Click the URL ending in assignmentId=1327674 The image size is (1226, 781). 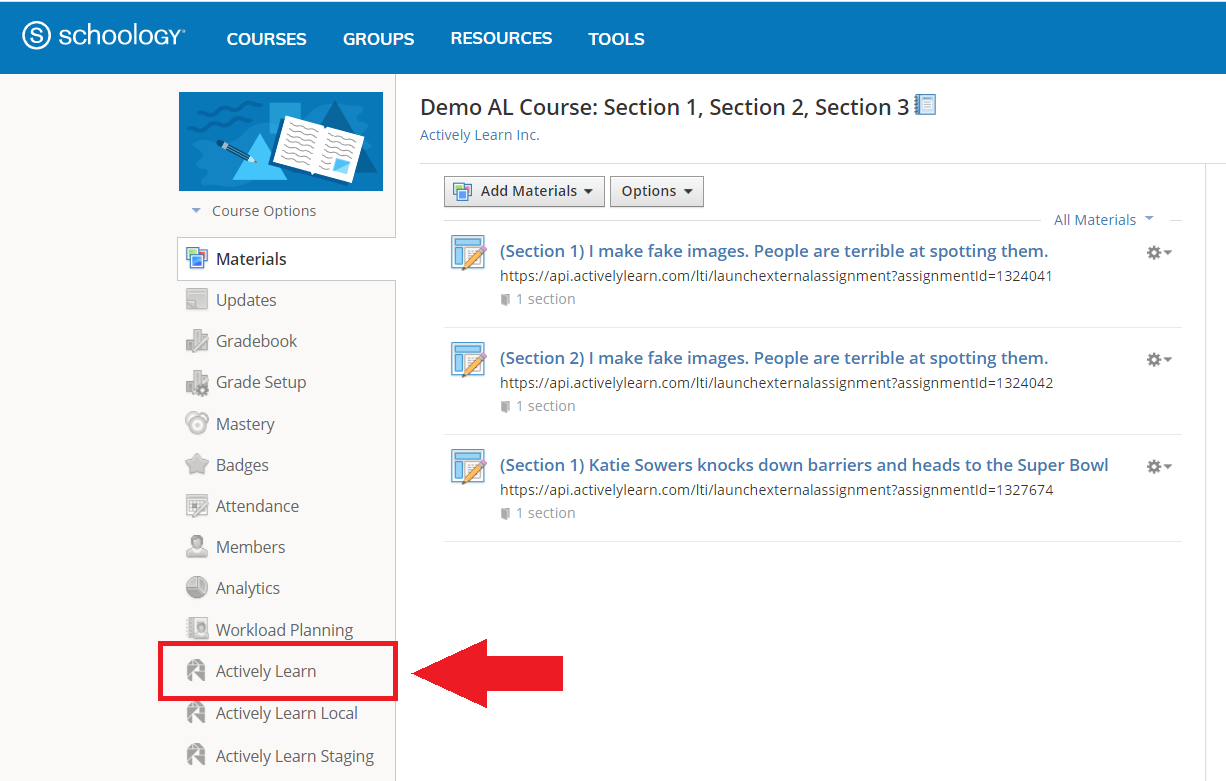click(776, 490)
